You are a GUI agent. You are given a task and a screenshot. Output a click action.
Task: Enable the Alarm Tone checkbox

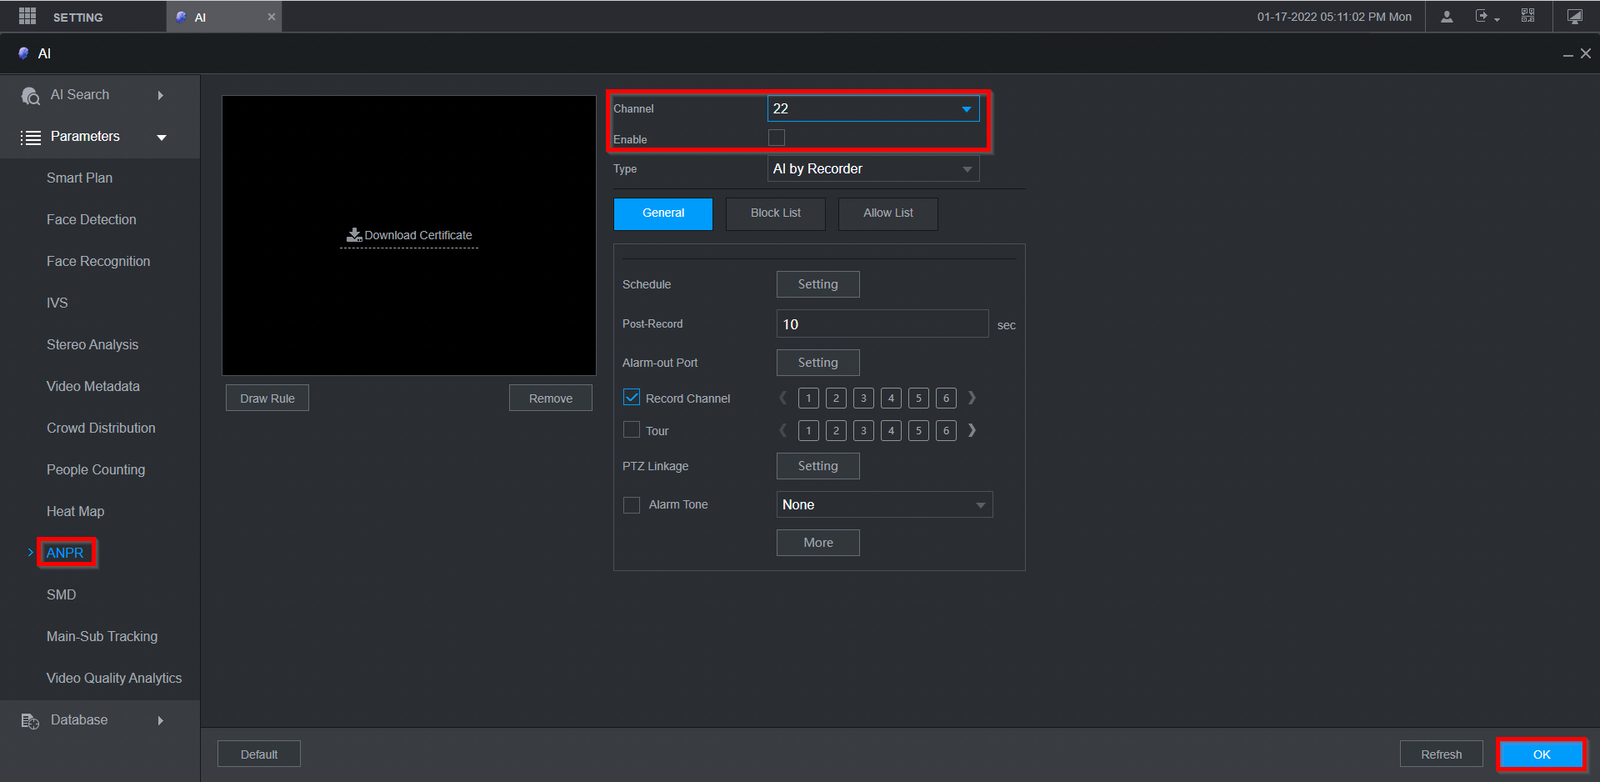[x=632, y=505]
